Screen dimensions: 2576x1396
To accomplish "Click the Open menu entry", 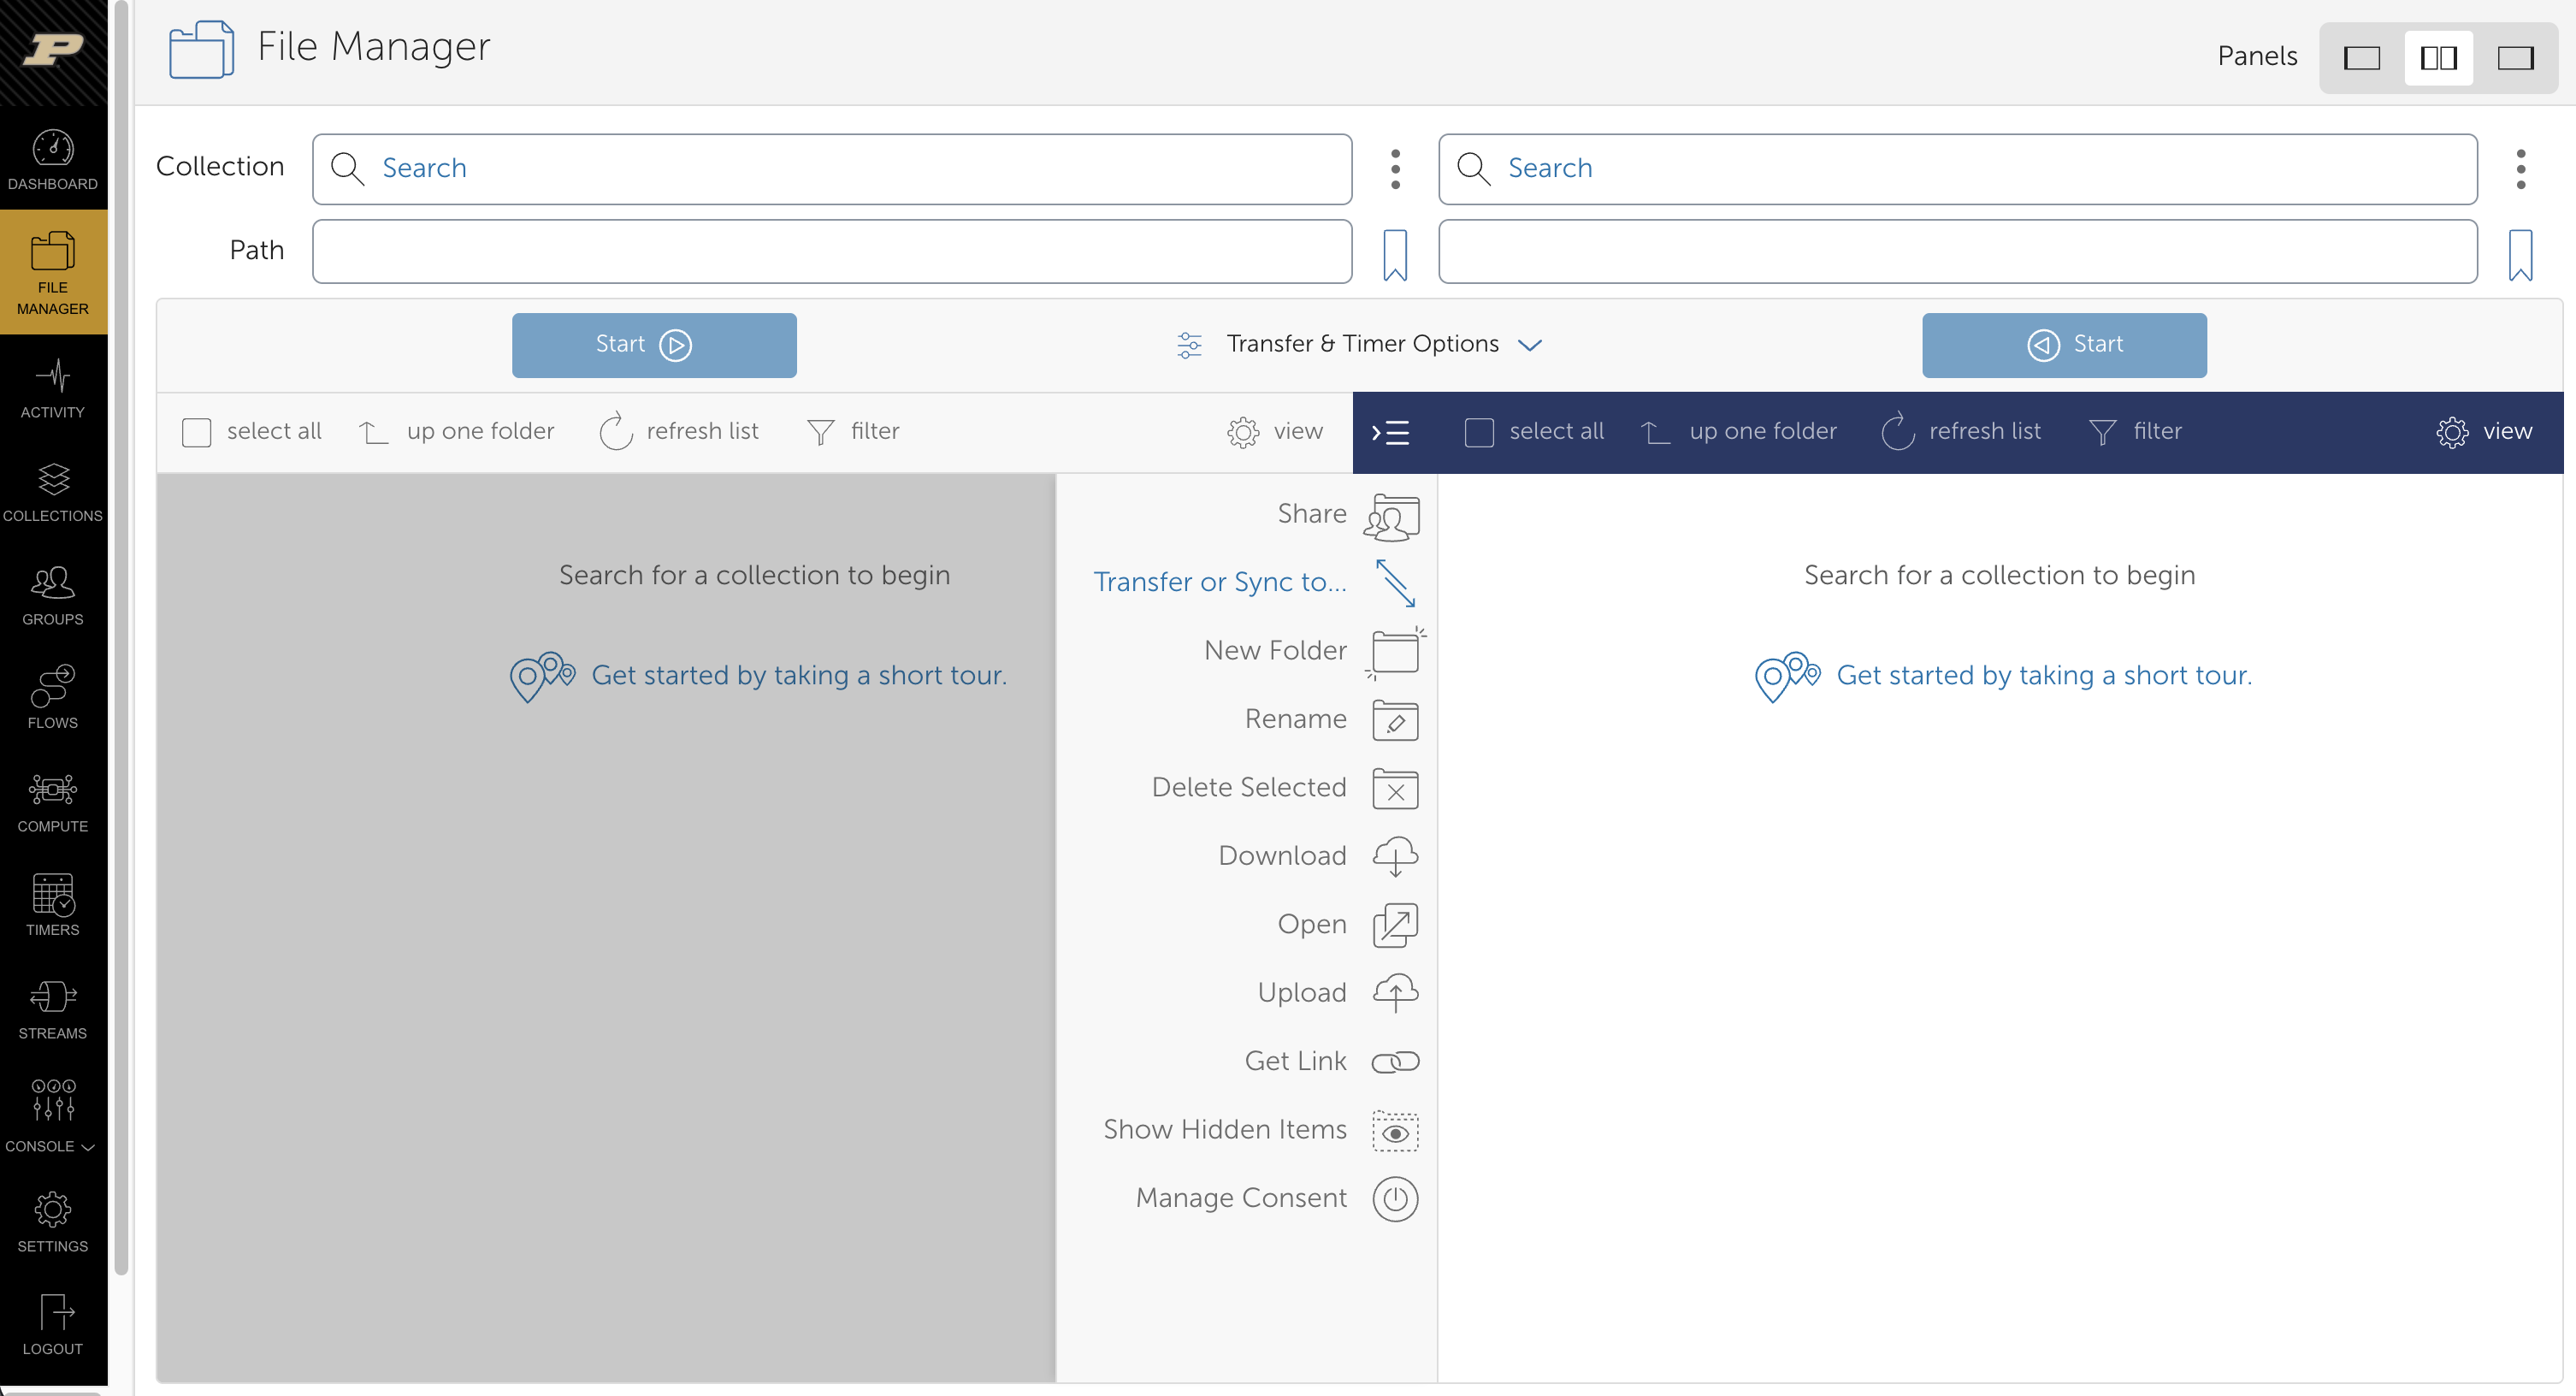I will coord(1346,925).
